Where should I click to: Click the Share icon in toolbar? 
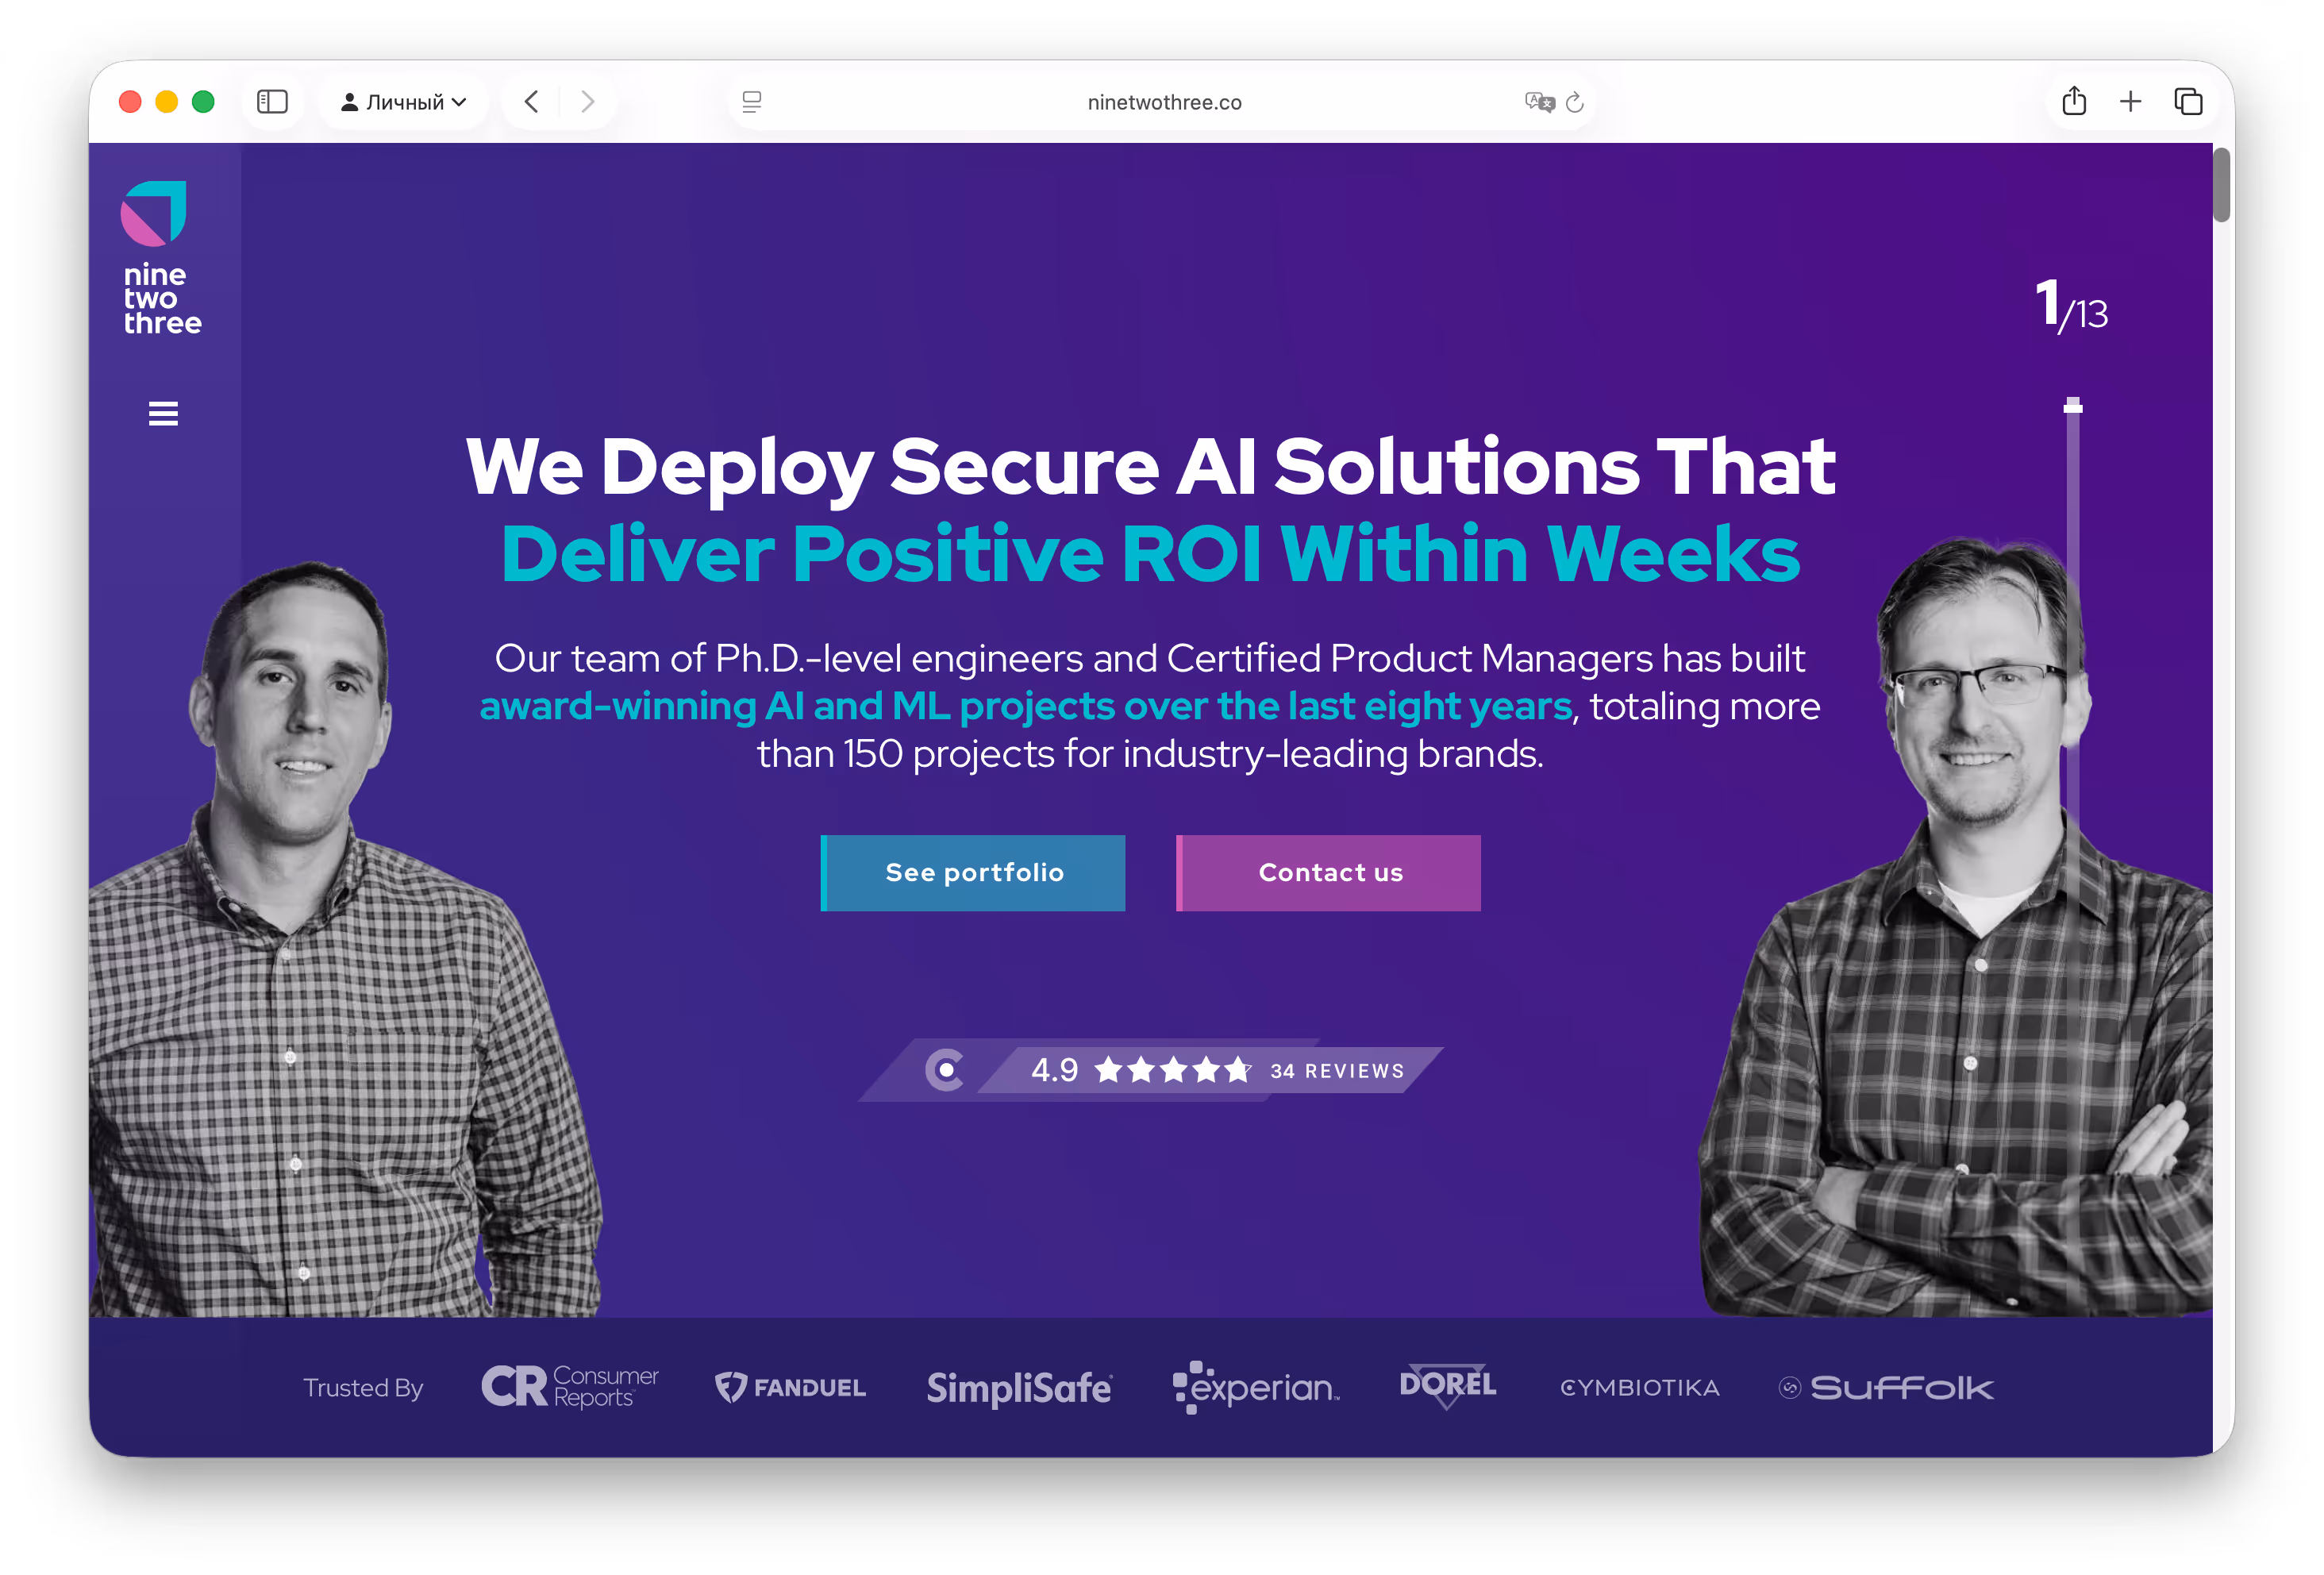click(x=2073, y=102)
